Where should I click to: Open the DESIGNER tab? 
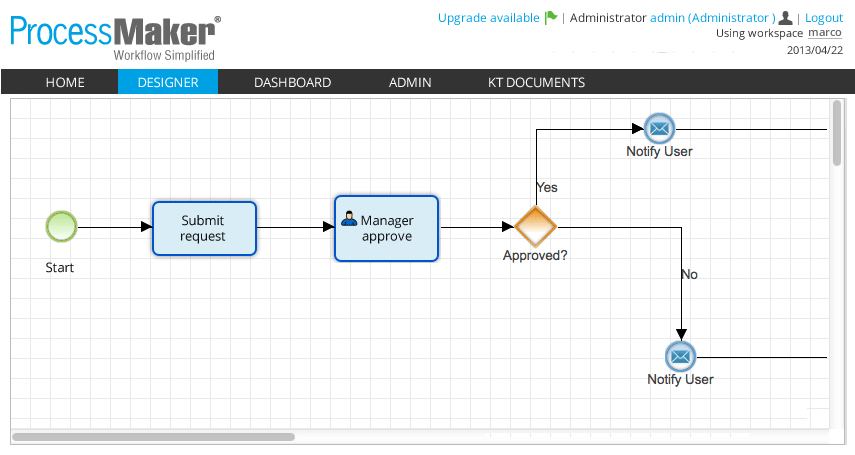pyautogui.click(x=168, y=82)
